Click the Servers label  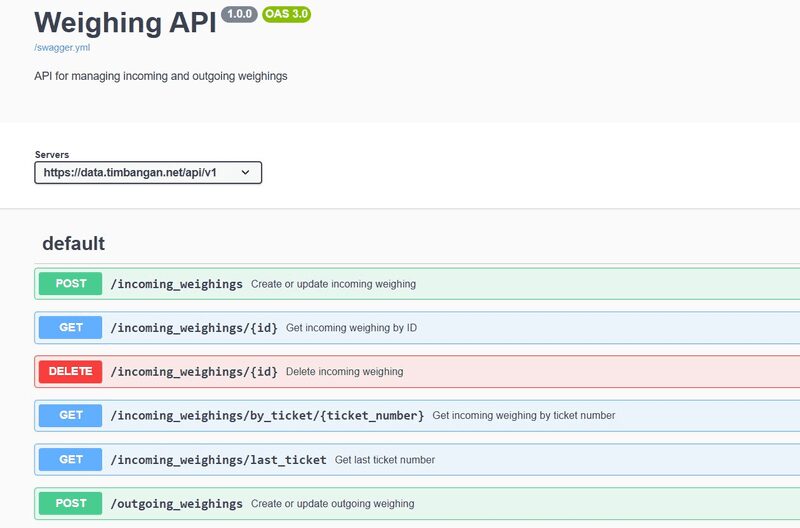pyautogui.click(x=52, y=155)
